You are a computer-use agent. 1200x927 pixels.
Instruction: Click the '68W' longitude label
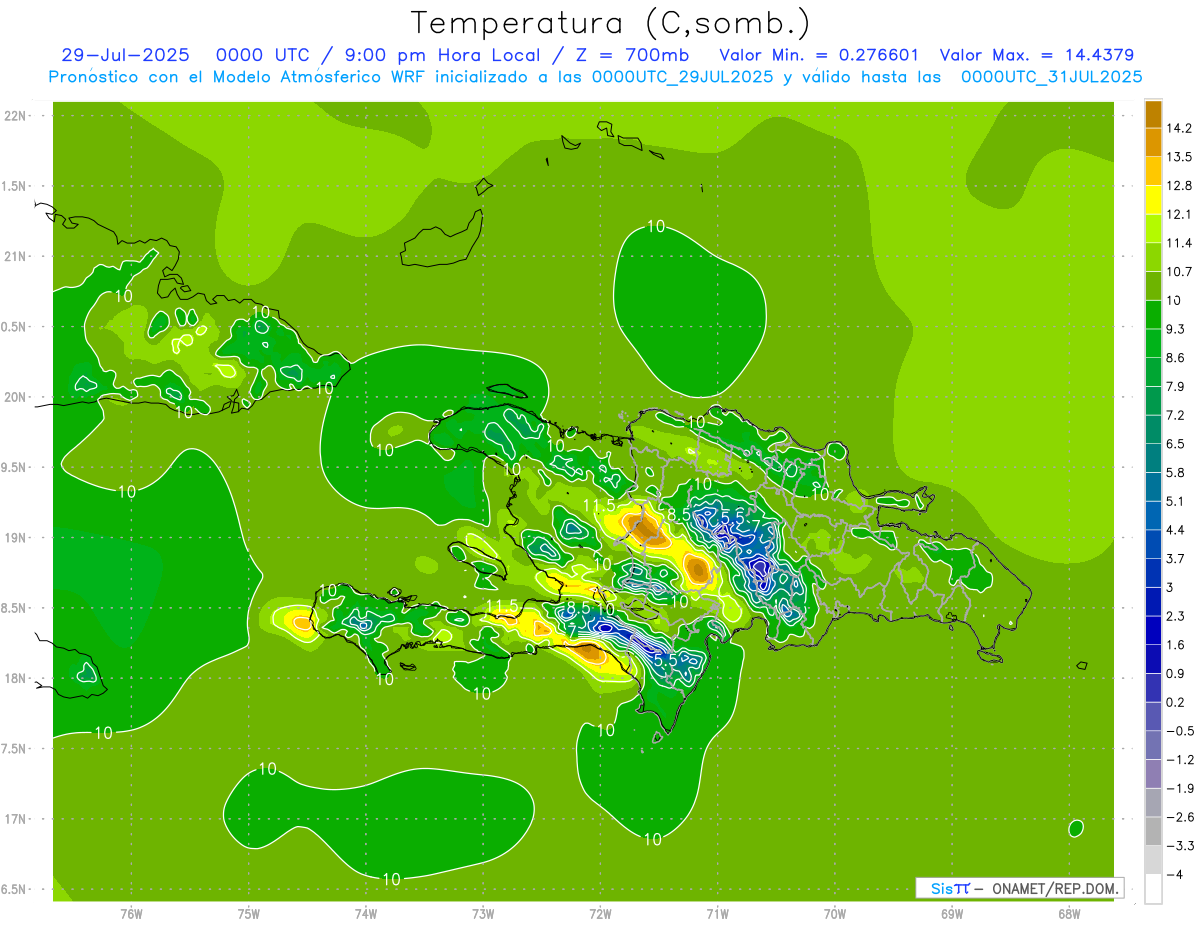(x=1069, y=913)
